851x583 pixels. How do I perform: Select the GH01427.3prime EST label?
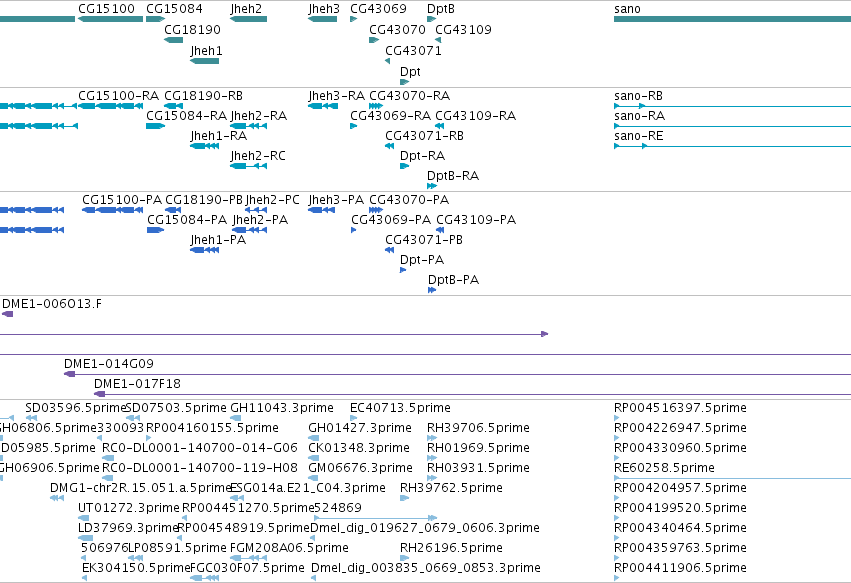click(360, 428)
